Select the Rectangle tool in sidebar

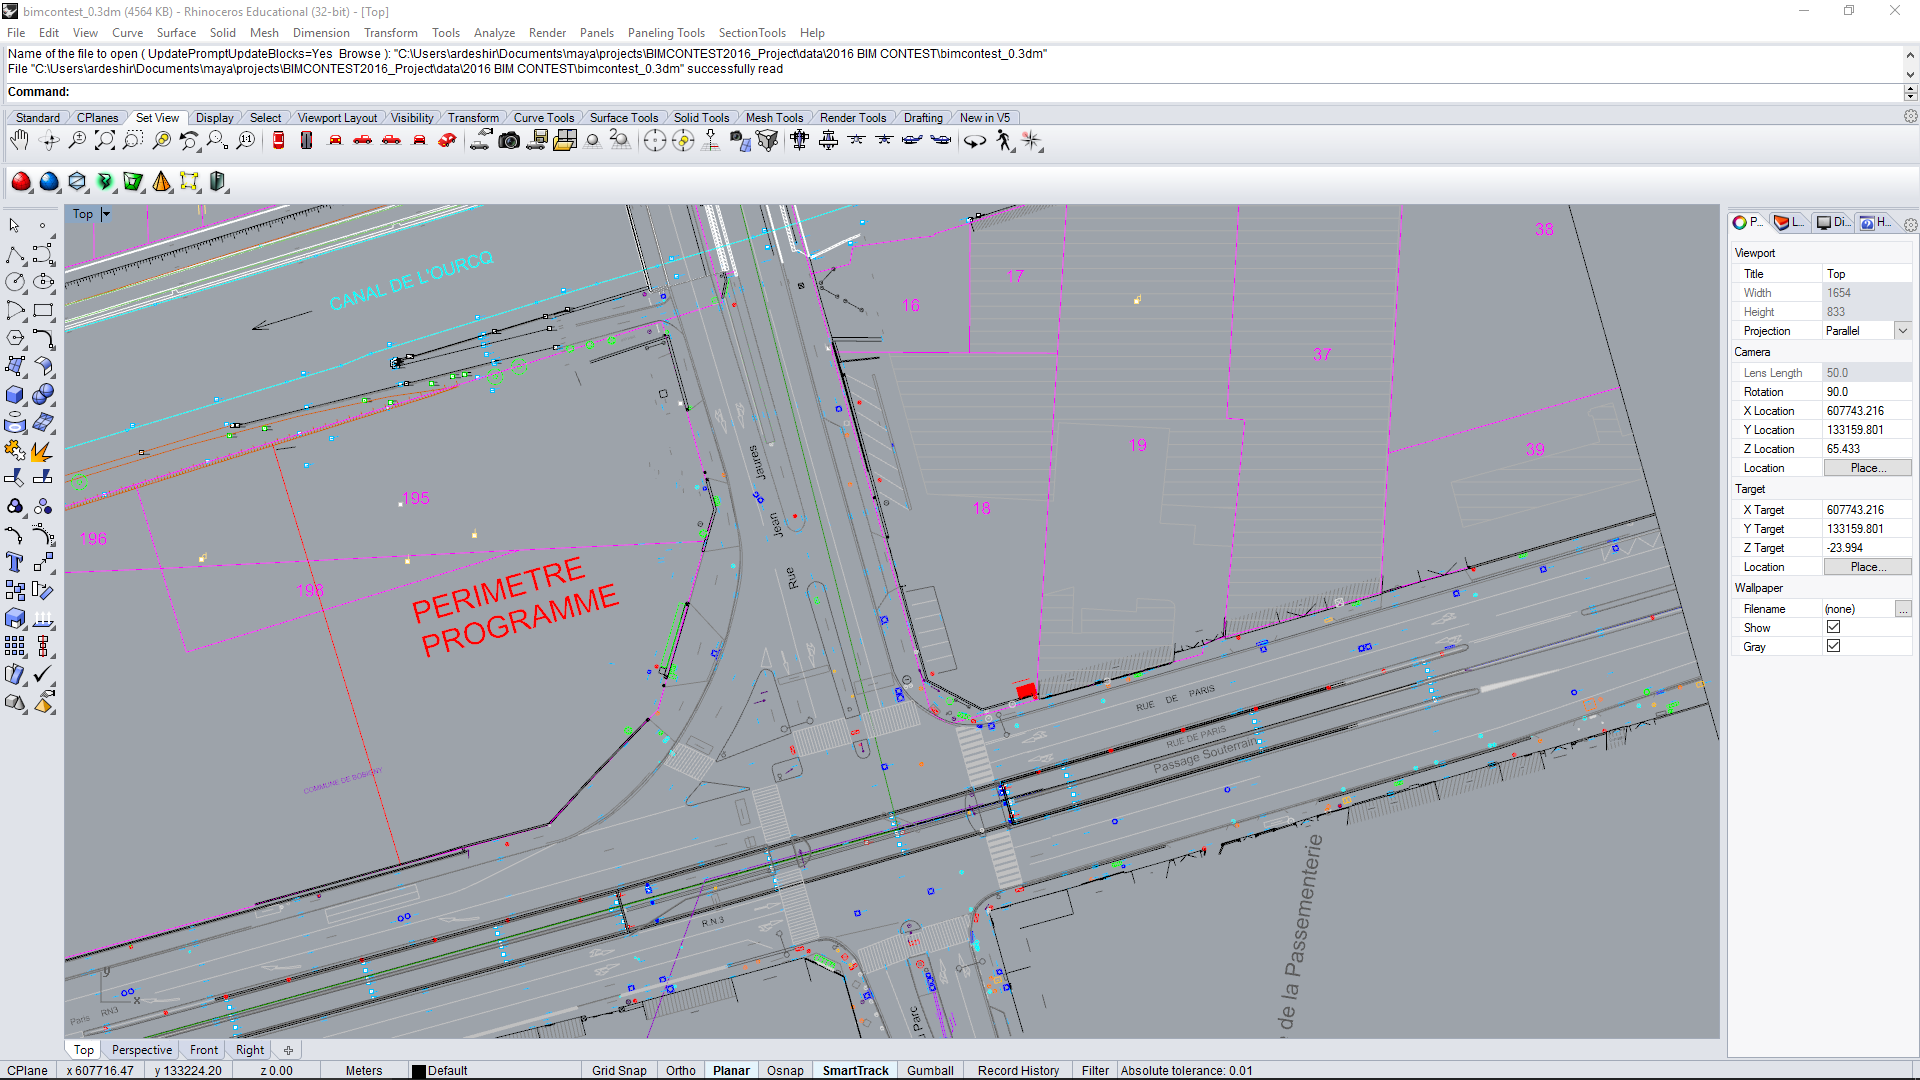(43, 311)
